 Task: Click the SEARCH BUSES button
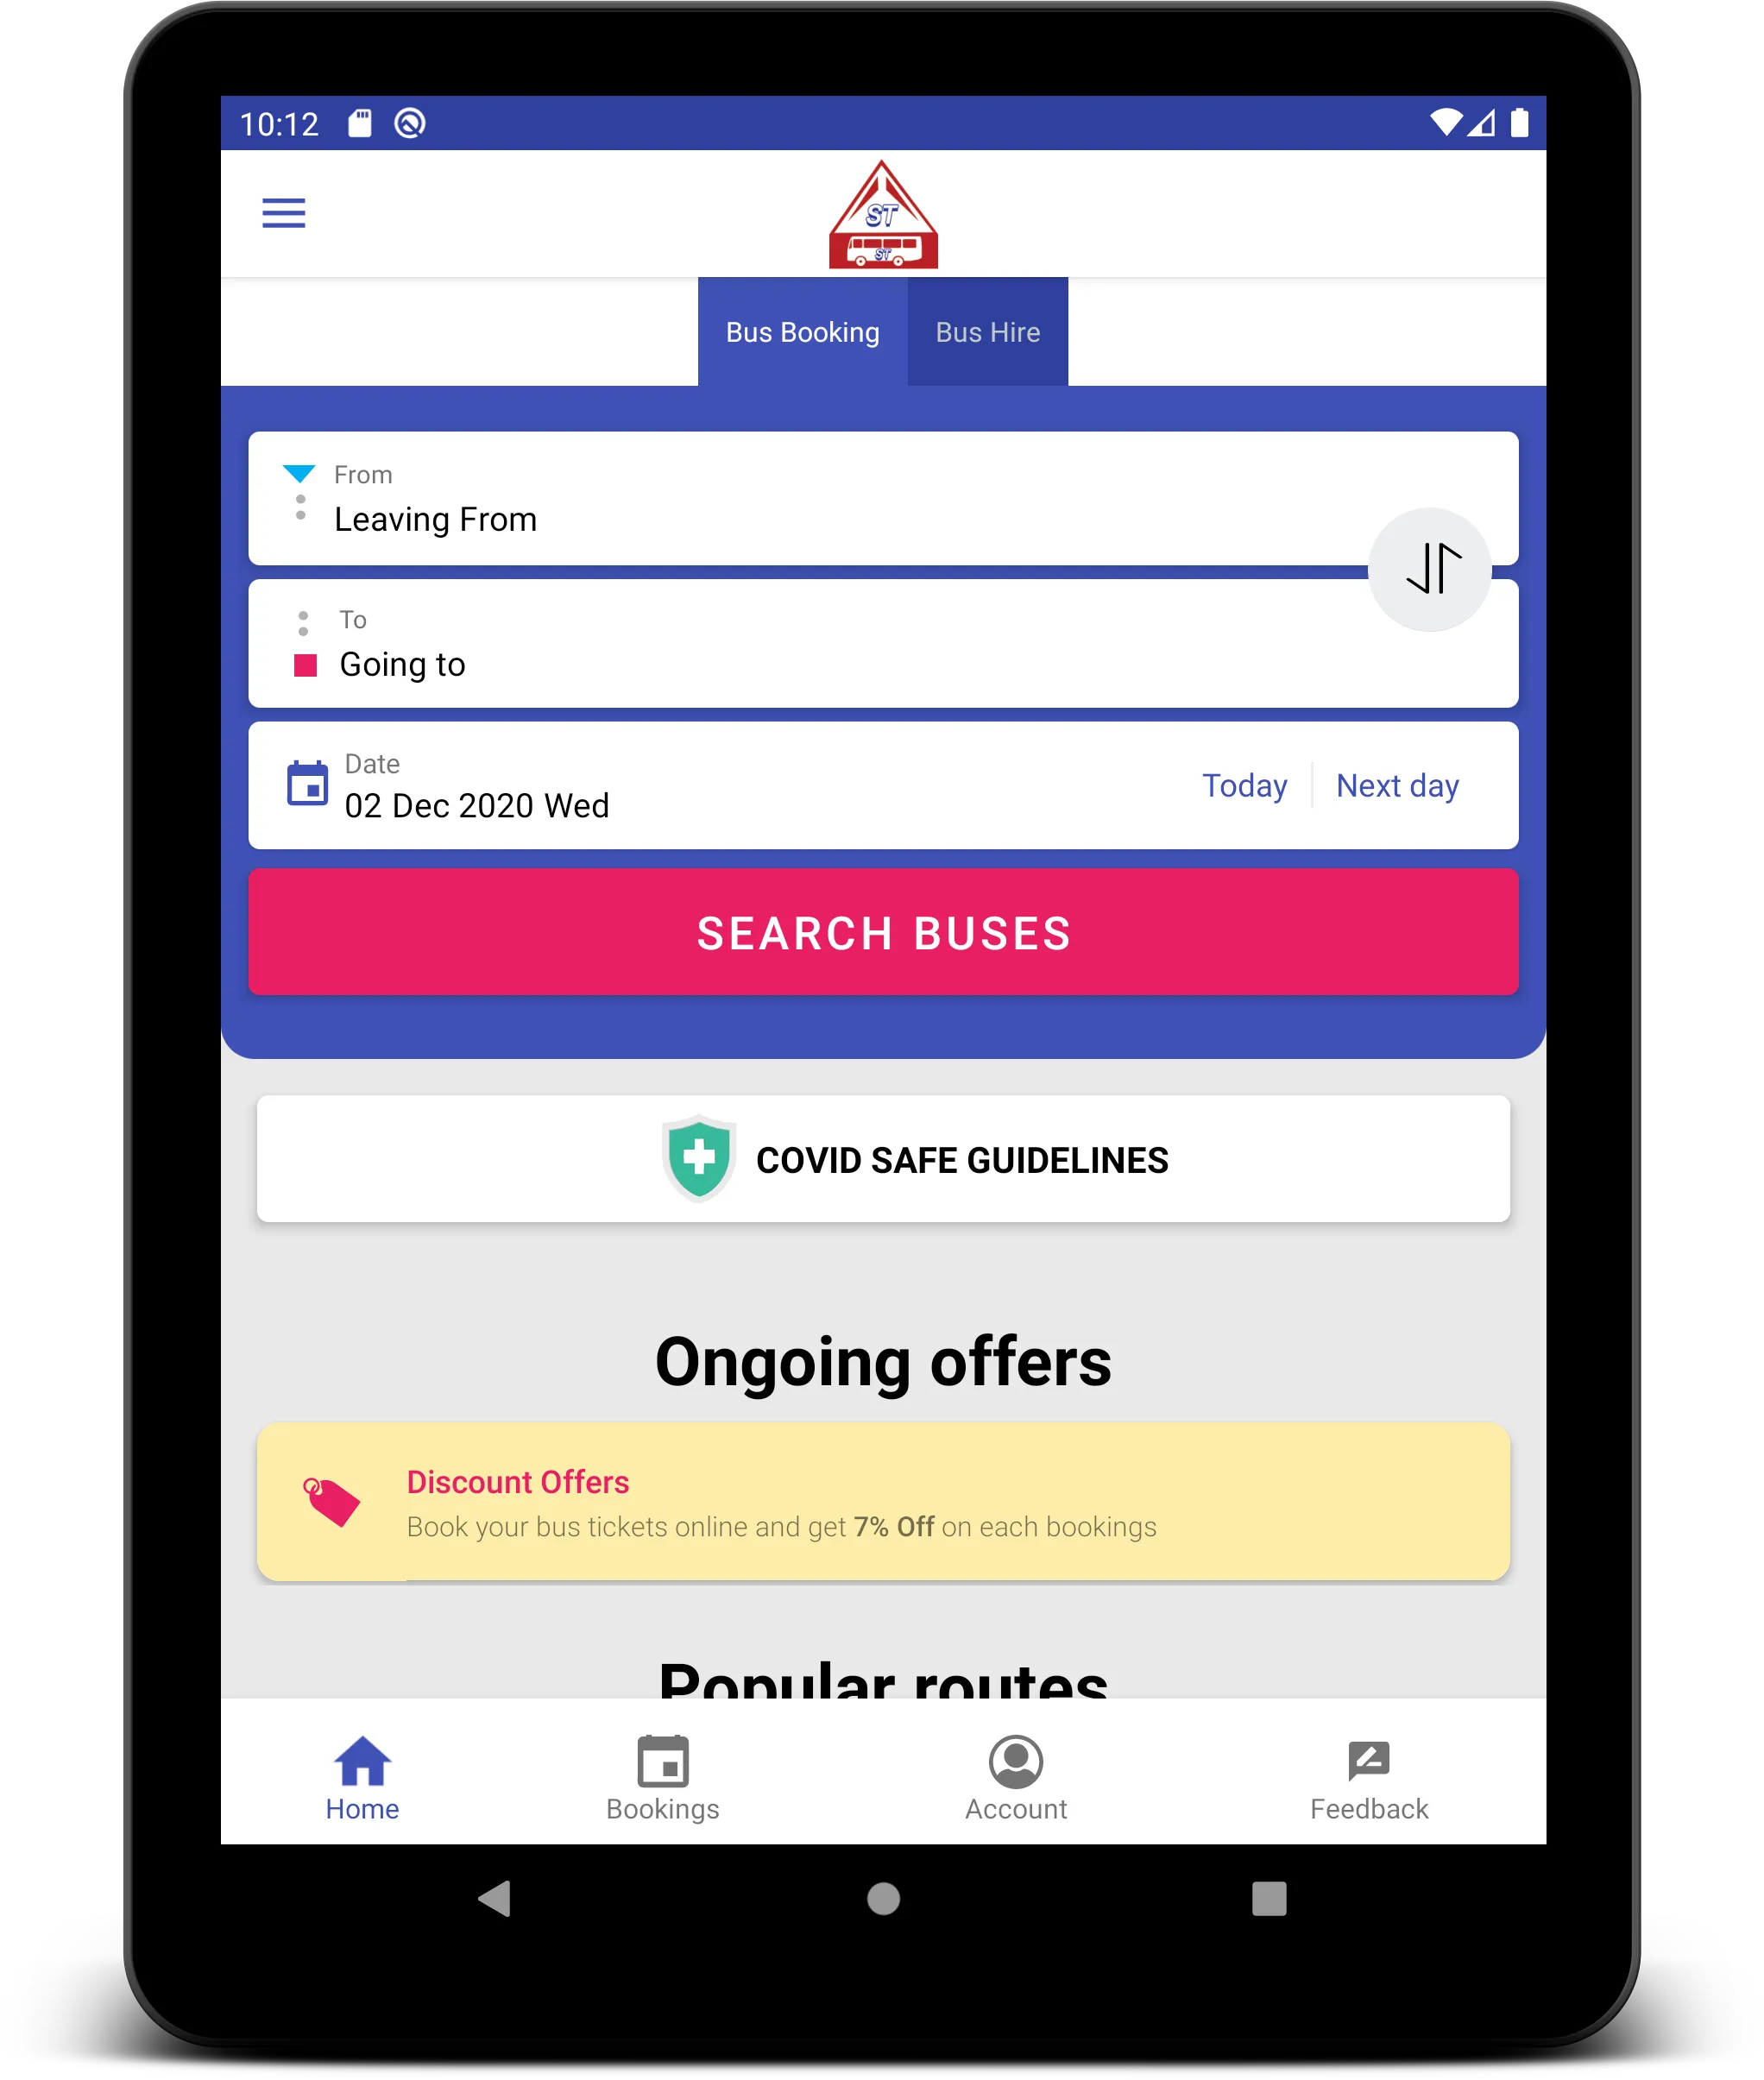(x=882, y=932)
